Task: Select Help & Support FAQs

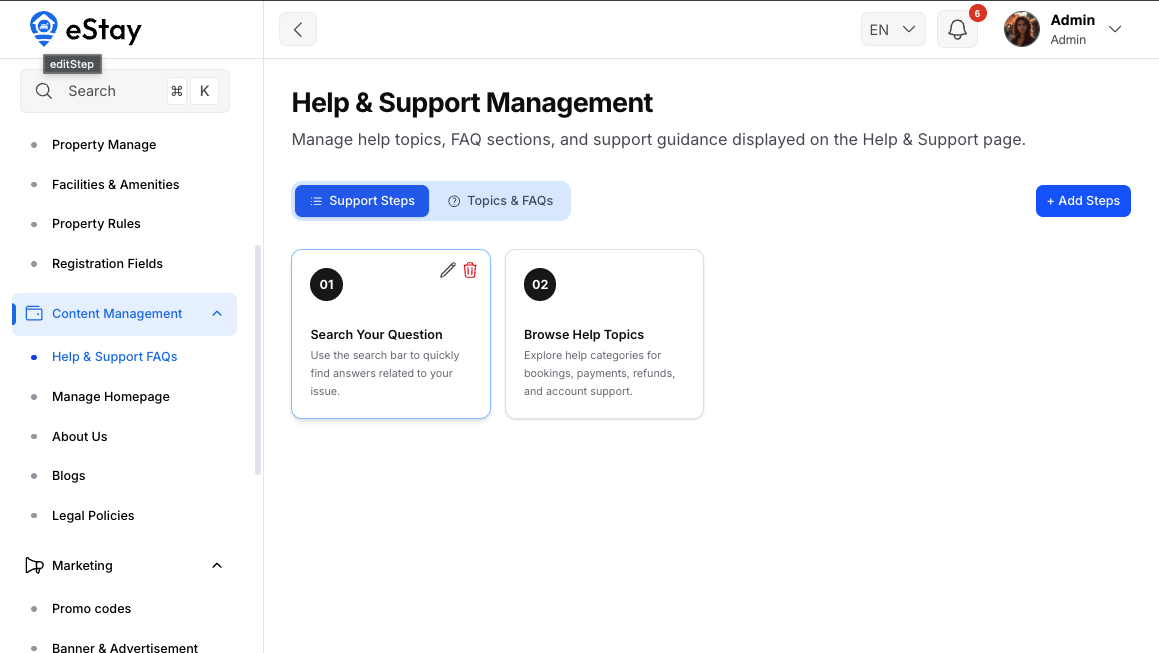Action: click(115, 357)
